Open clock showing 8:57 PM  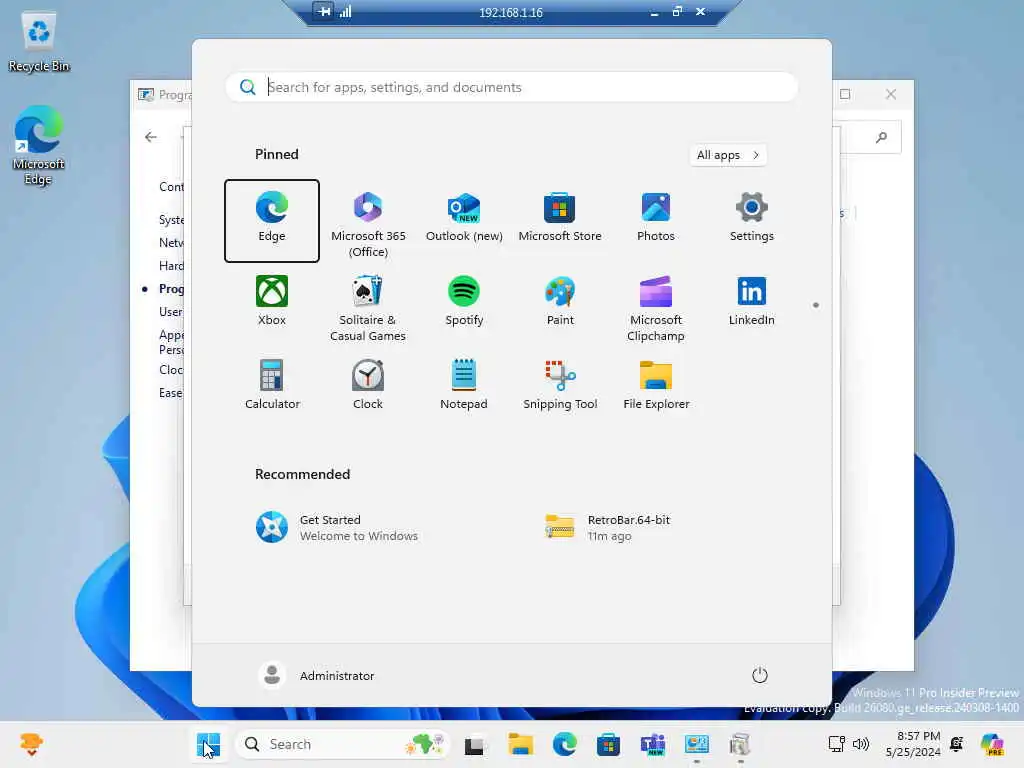pos(913,744)
